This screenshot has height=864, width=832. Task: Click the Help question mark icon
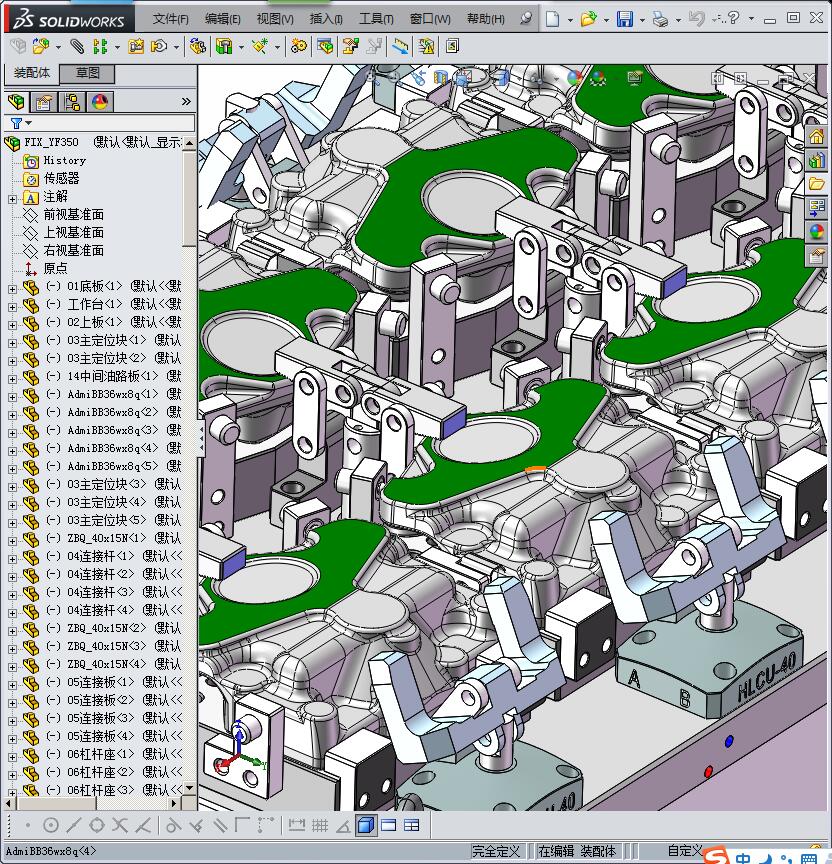click(x=733, y=18)
